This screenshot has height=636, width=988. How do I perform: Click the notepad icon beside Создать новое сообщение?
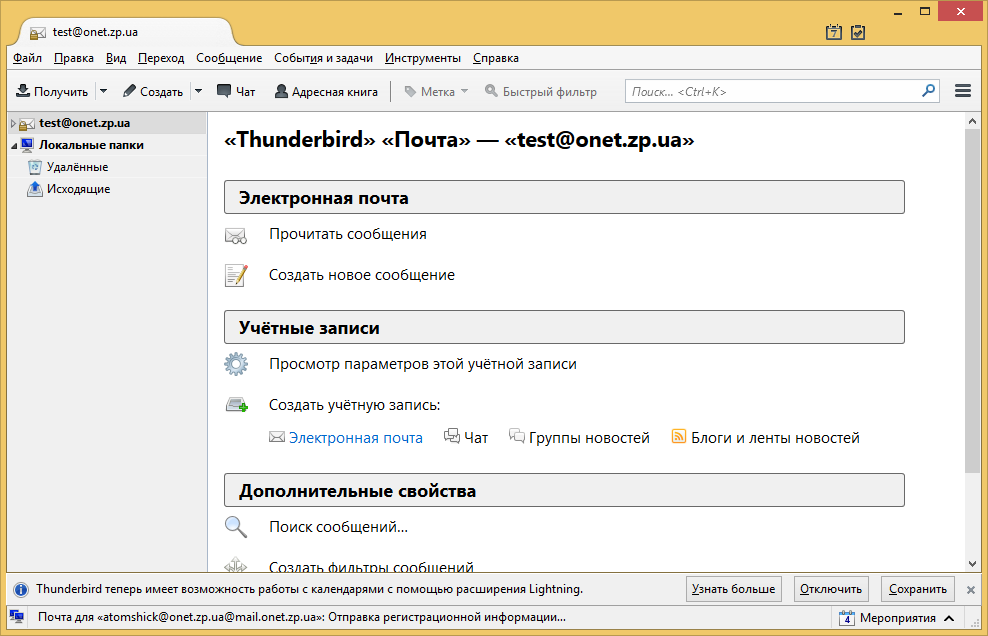[x=236, y=275]
